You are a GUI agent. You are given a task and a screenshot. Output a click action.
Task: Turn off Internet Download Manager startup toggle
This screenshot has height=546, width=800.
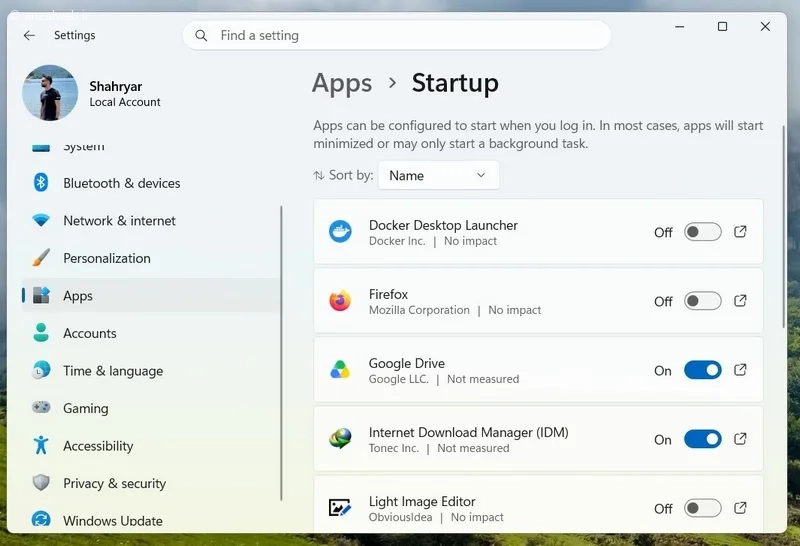point(703,439)
